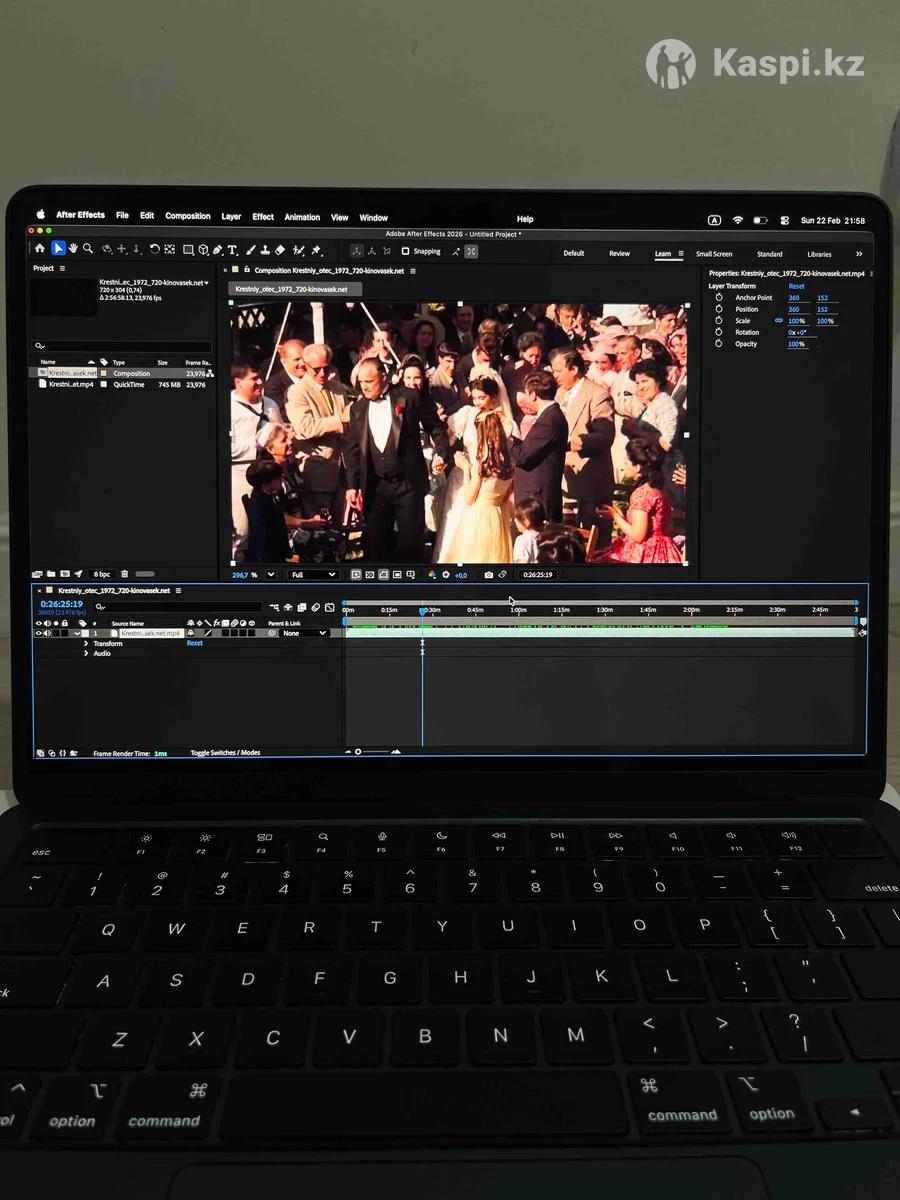Expand the Transform property group
900x1200 pixels.
tap(86, 644)
